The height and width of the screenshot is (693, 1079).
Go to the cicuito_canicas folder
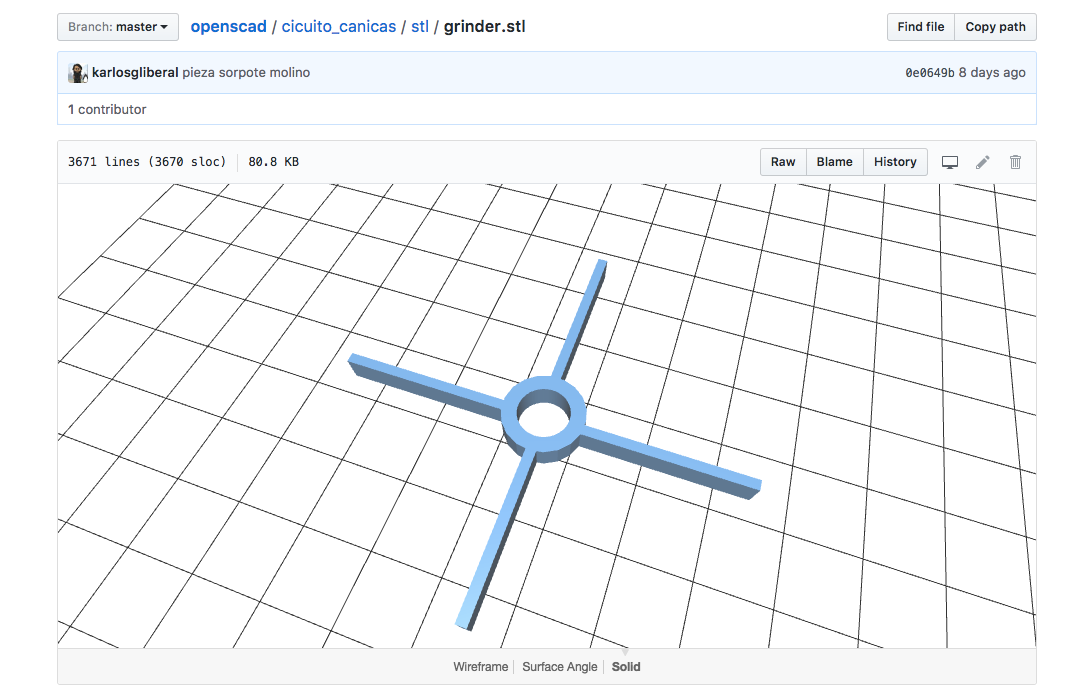tap(339, 27)
